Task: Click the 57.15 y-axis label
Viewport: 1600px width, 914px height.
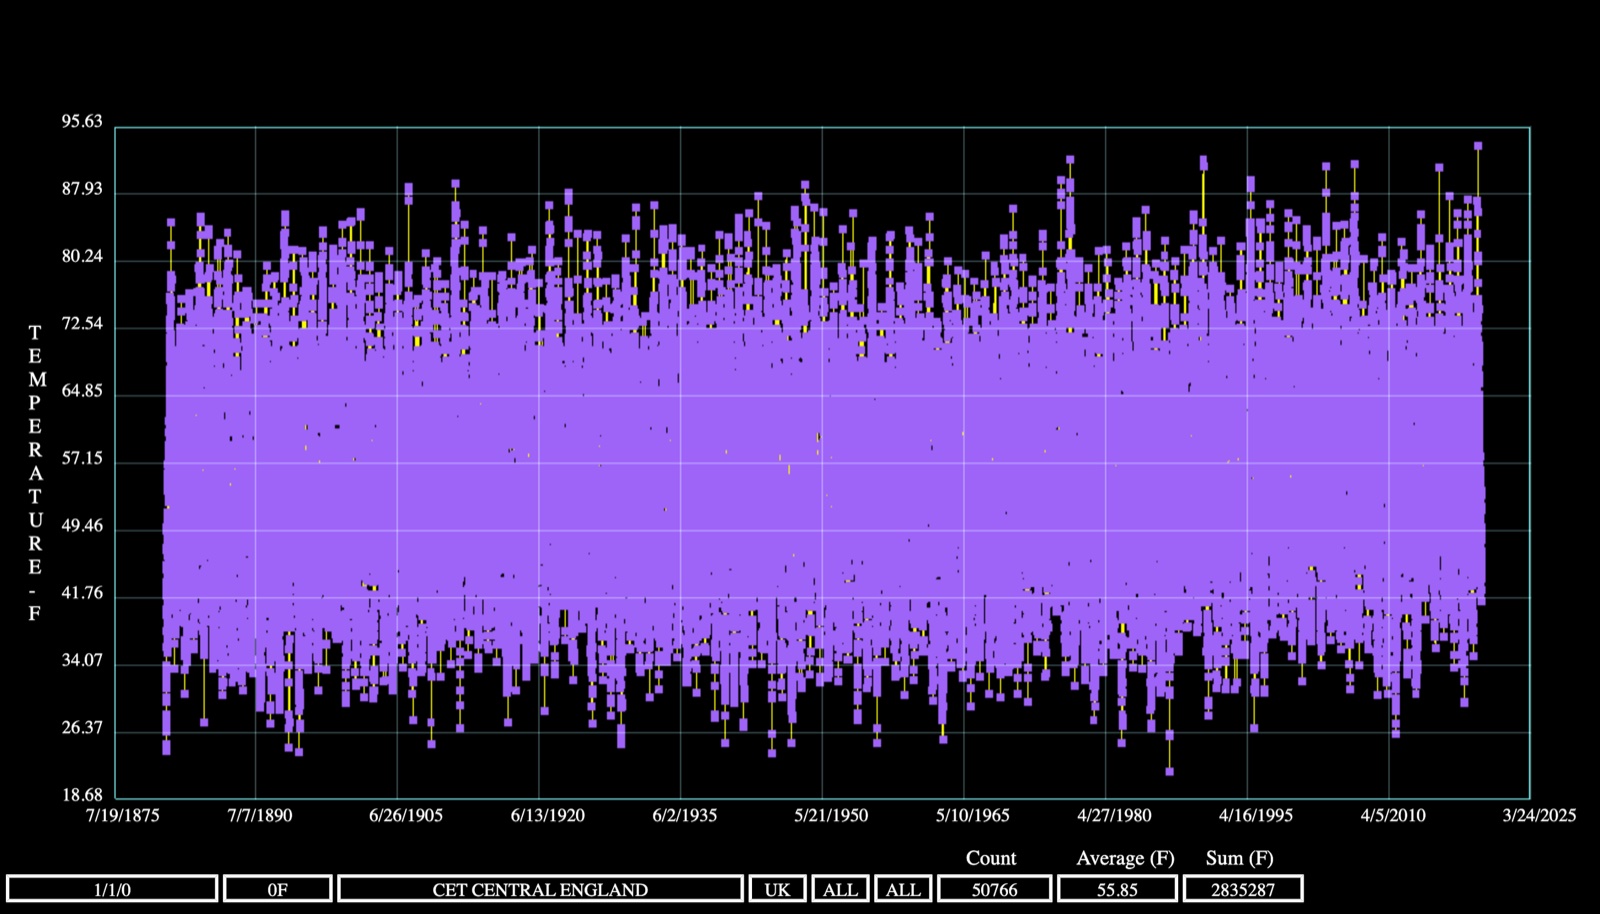Action: 82,458
